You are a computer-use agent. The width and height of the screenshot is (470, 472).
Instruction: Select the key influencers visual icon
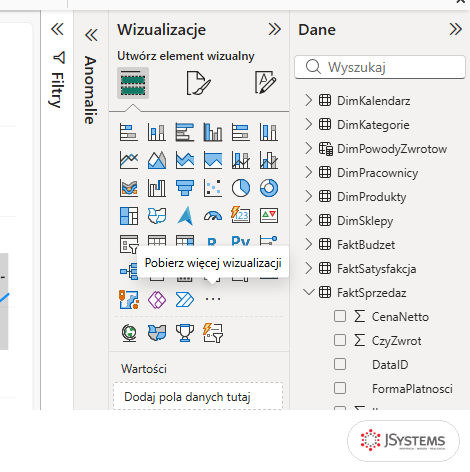click(x=269, y=241)
